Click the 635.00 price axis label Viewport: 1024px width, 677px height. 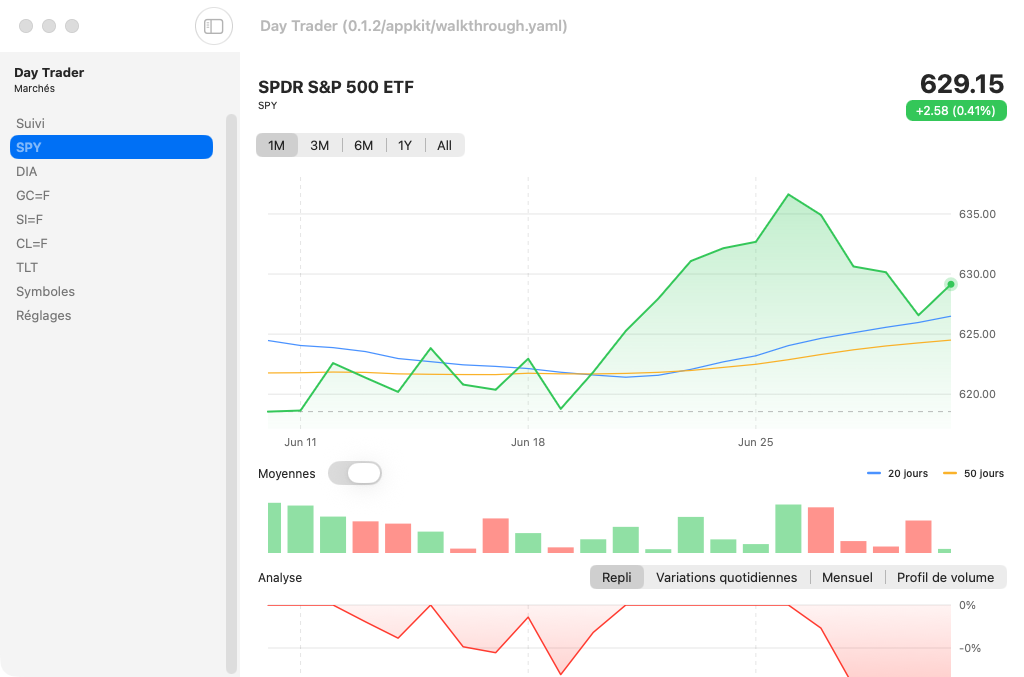(x=977, y=214)
